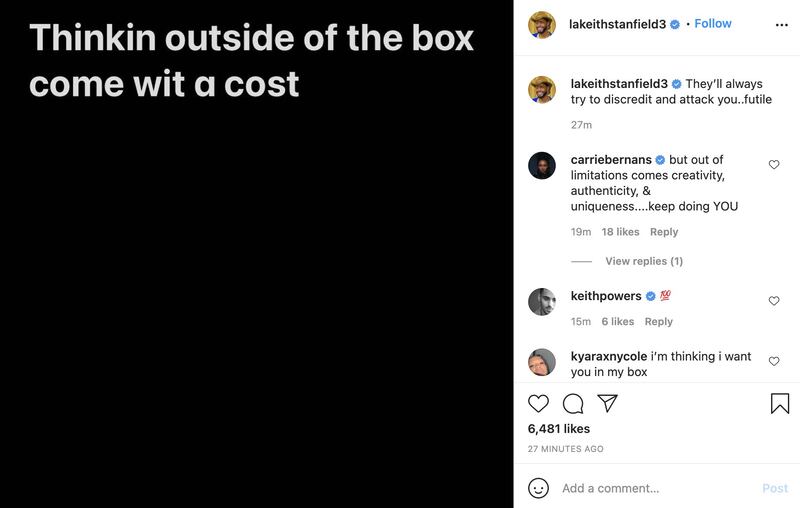800x508 pixels.
Task: Open the 6,481 likes list
Action: (557, 429)
